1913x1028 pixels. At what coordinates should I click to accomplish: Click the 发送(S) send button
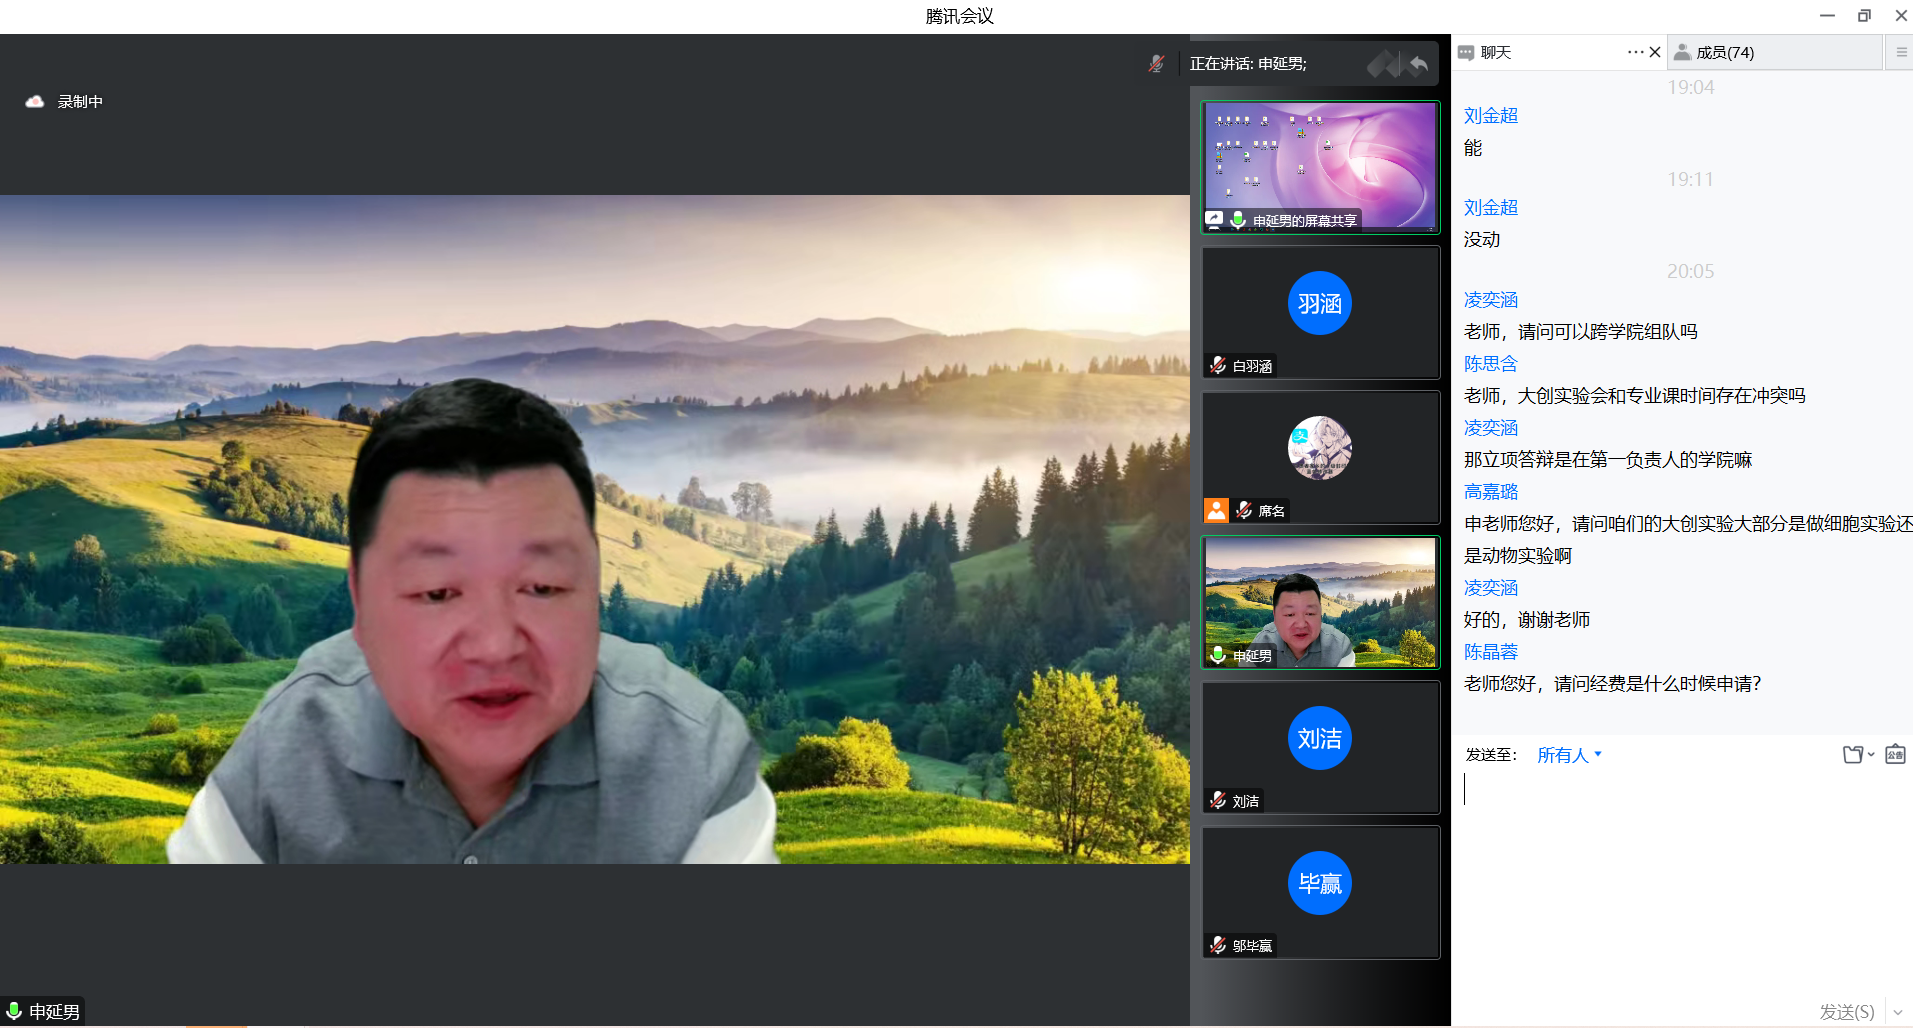1846,1012
